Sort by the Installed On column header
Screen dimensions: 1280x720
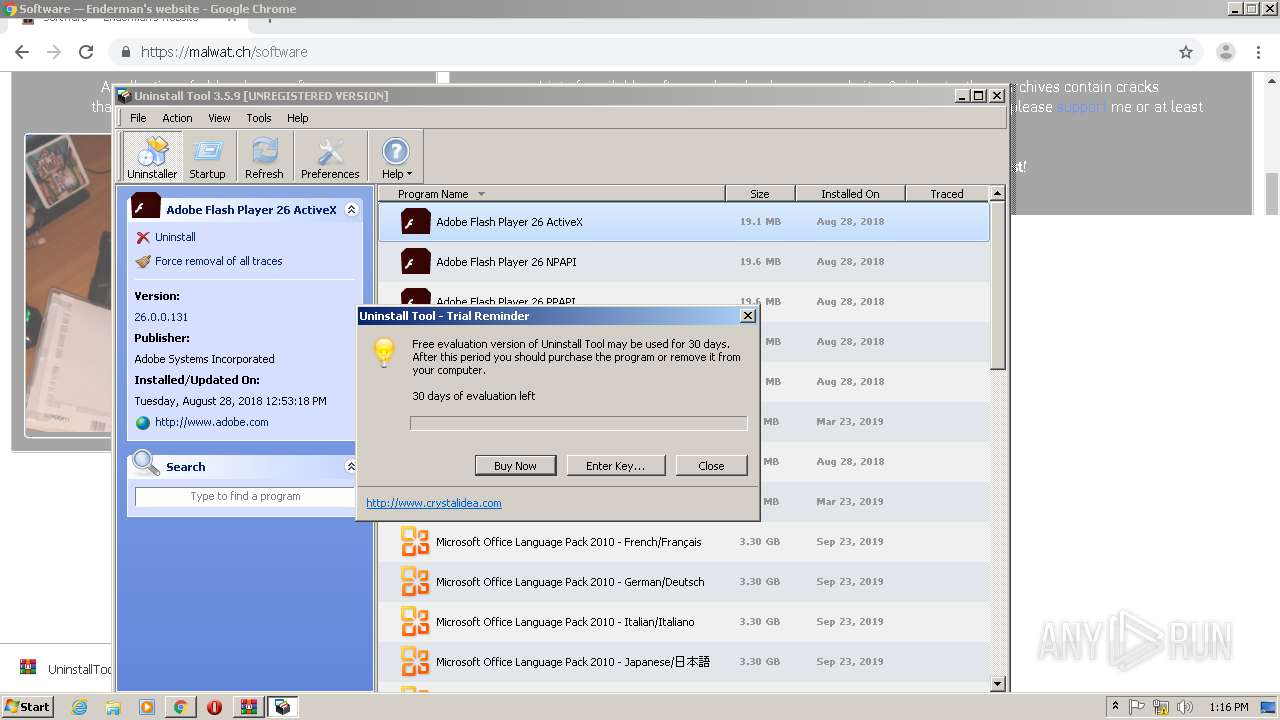[850, 194]
